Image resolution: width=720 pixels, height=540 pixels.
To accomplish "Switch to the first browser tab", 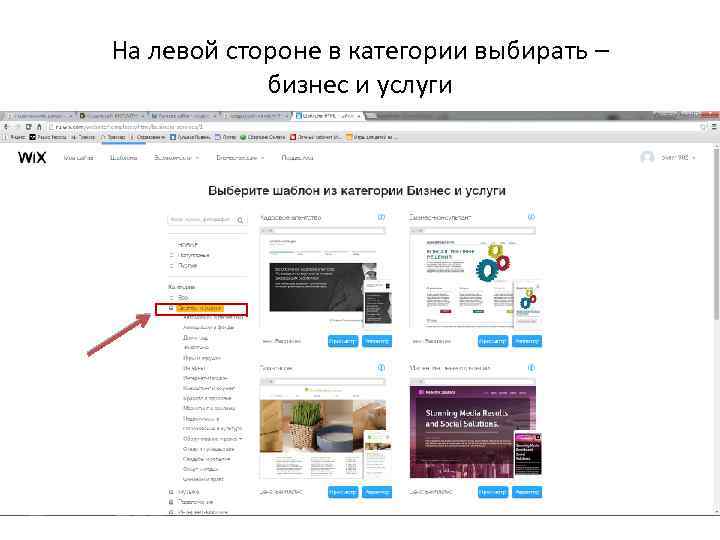I will click(38, 116).
